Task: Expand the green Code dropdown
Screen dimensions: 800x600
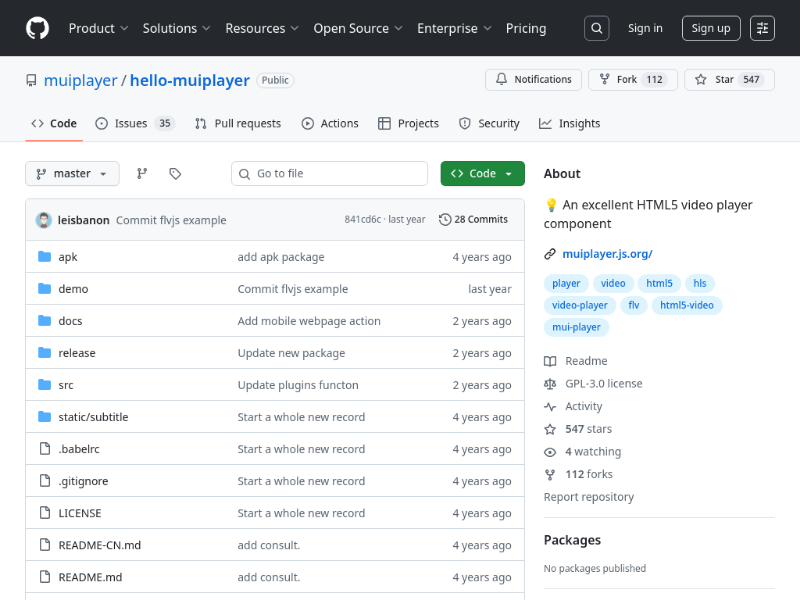Action: click(482, 174)
